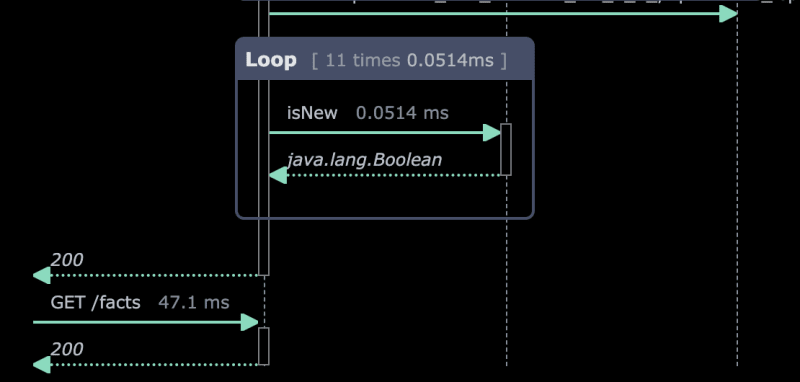Screen dimensions: 800x382
Task: Click the isNew "0.0514 ms" duration
Action: pos(402,113)
